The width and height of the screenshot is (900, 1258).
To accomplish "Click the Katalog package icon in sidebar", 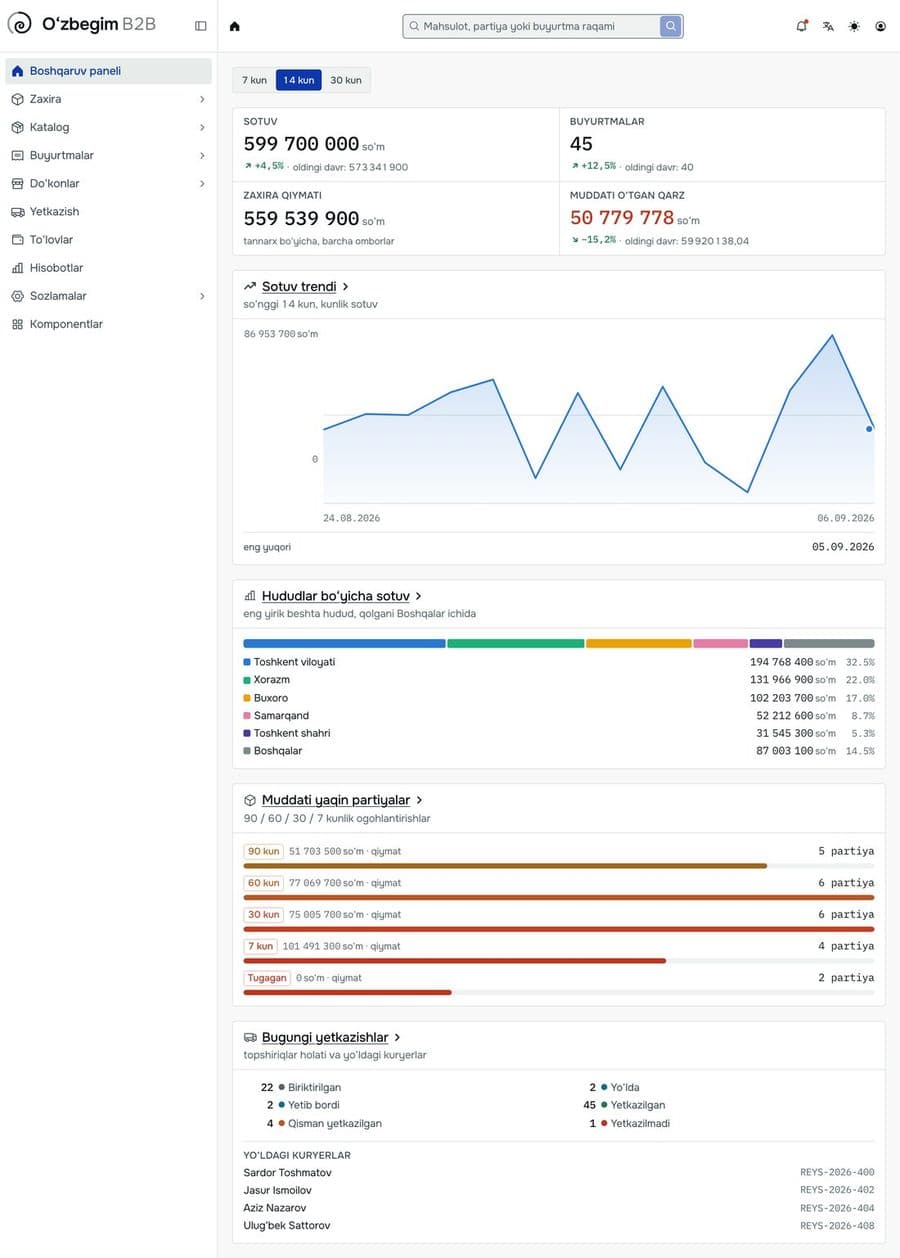I will pyautogui.click(x=17, y=127).
